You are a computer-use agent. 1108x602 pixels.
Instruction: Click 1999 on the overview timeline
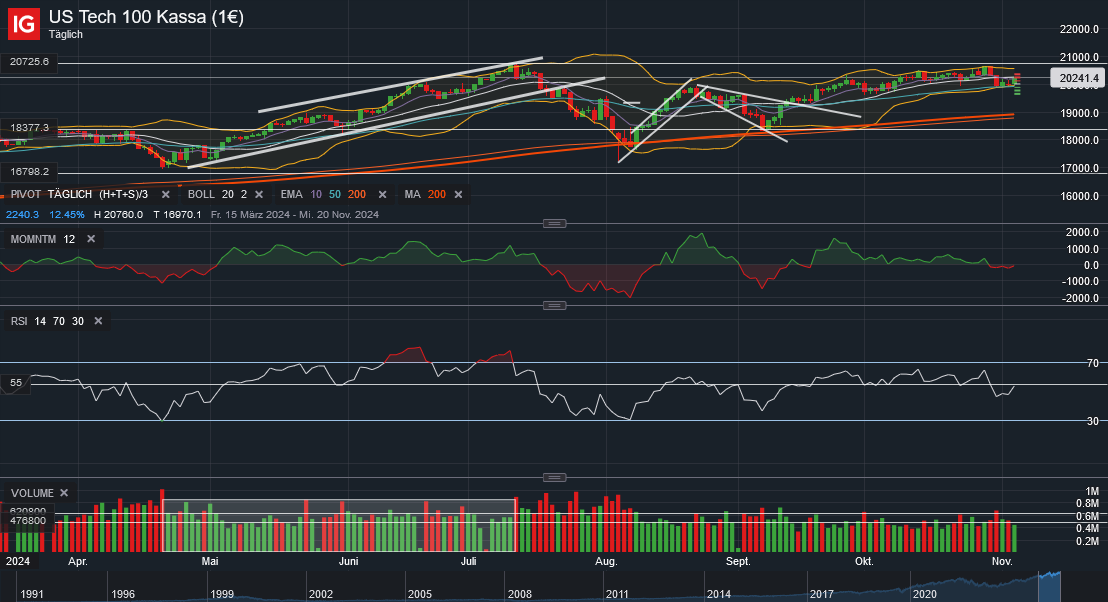click(222, 594)
